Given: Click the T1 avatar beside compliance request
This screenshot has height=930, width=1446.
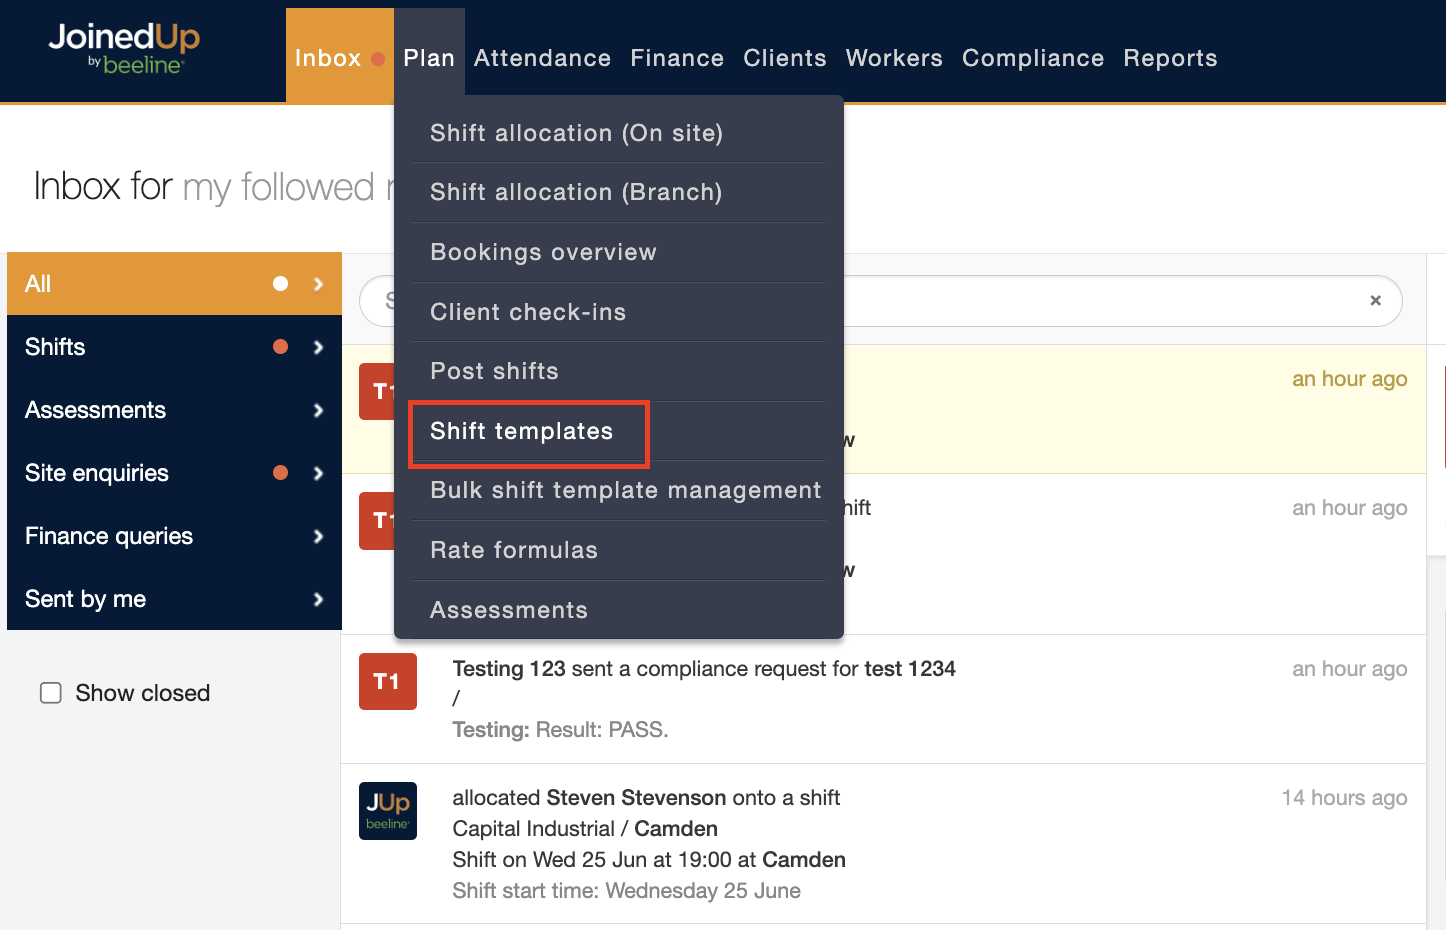Looking at the screenshot, I should coord(388,681).
